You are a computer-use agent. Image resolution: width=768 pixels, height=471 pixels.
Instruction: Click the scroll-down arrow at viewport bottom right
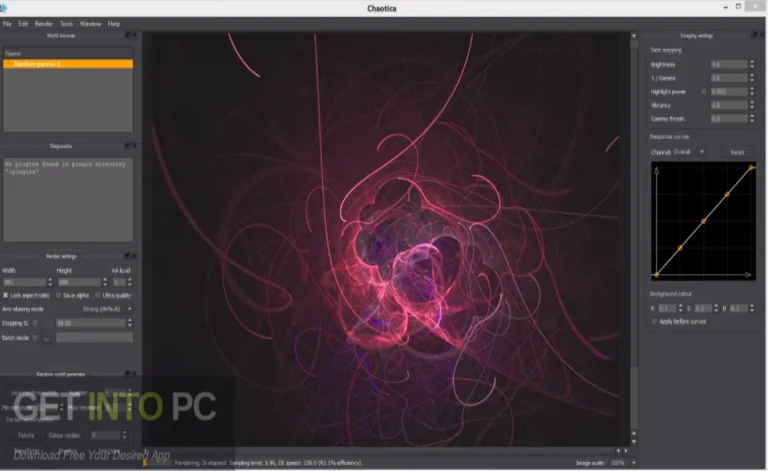tap(634, 442)
